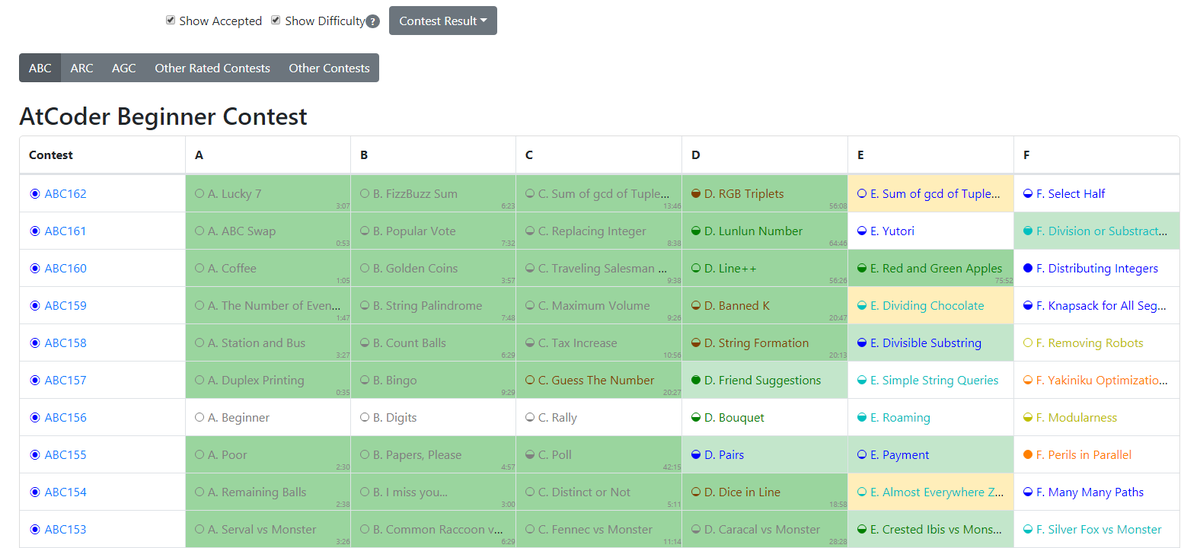Open problem E. Simple String Queries
Viewport: 1200px width, 548px height.
point(934,380)
